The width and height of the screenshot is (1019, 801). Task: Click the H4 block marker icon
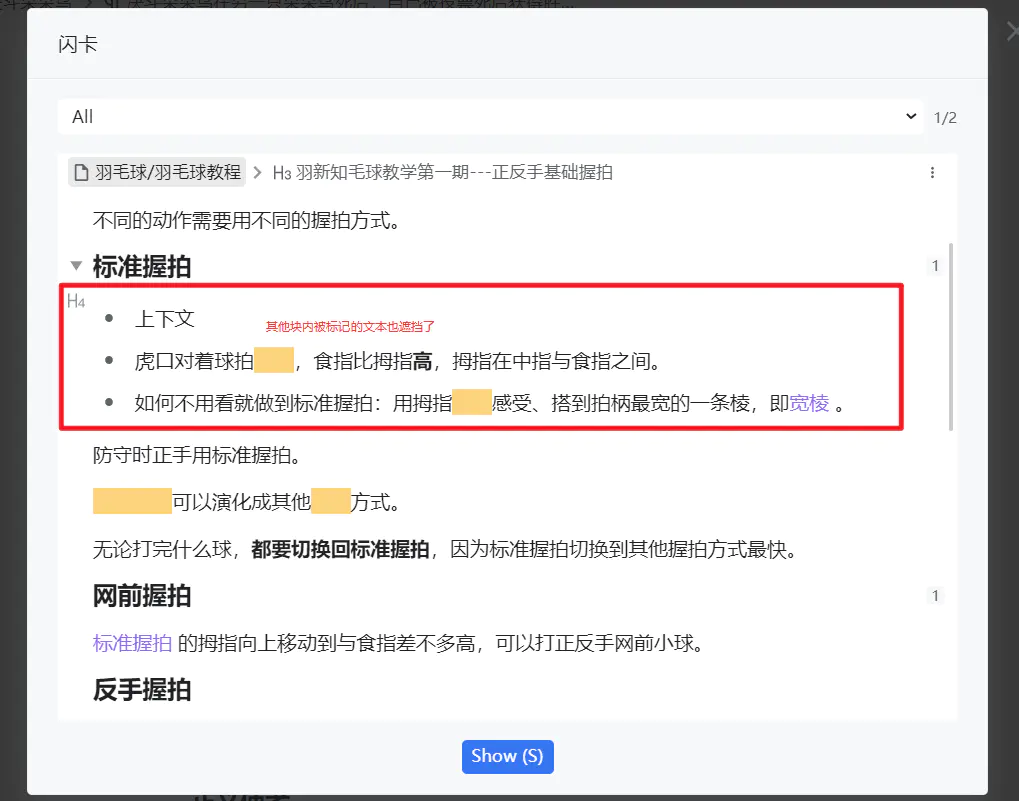pos(76,301)
